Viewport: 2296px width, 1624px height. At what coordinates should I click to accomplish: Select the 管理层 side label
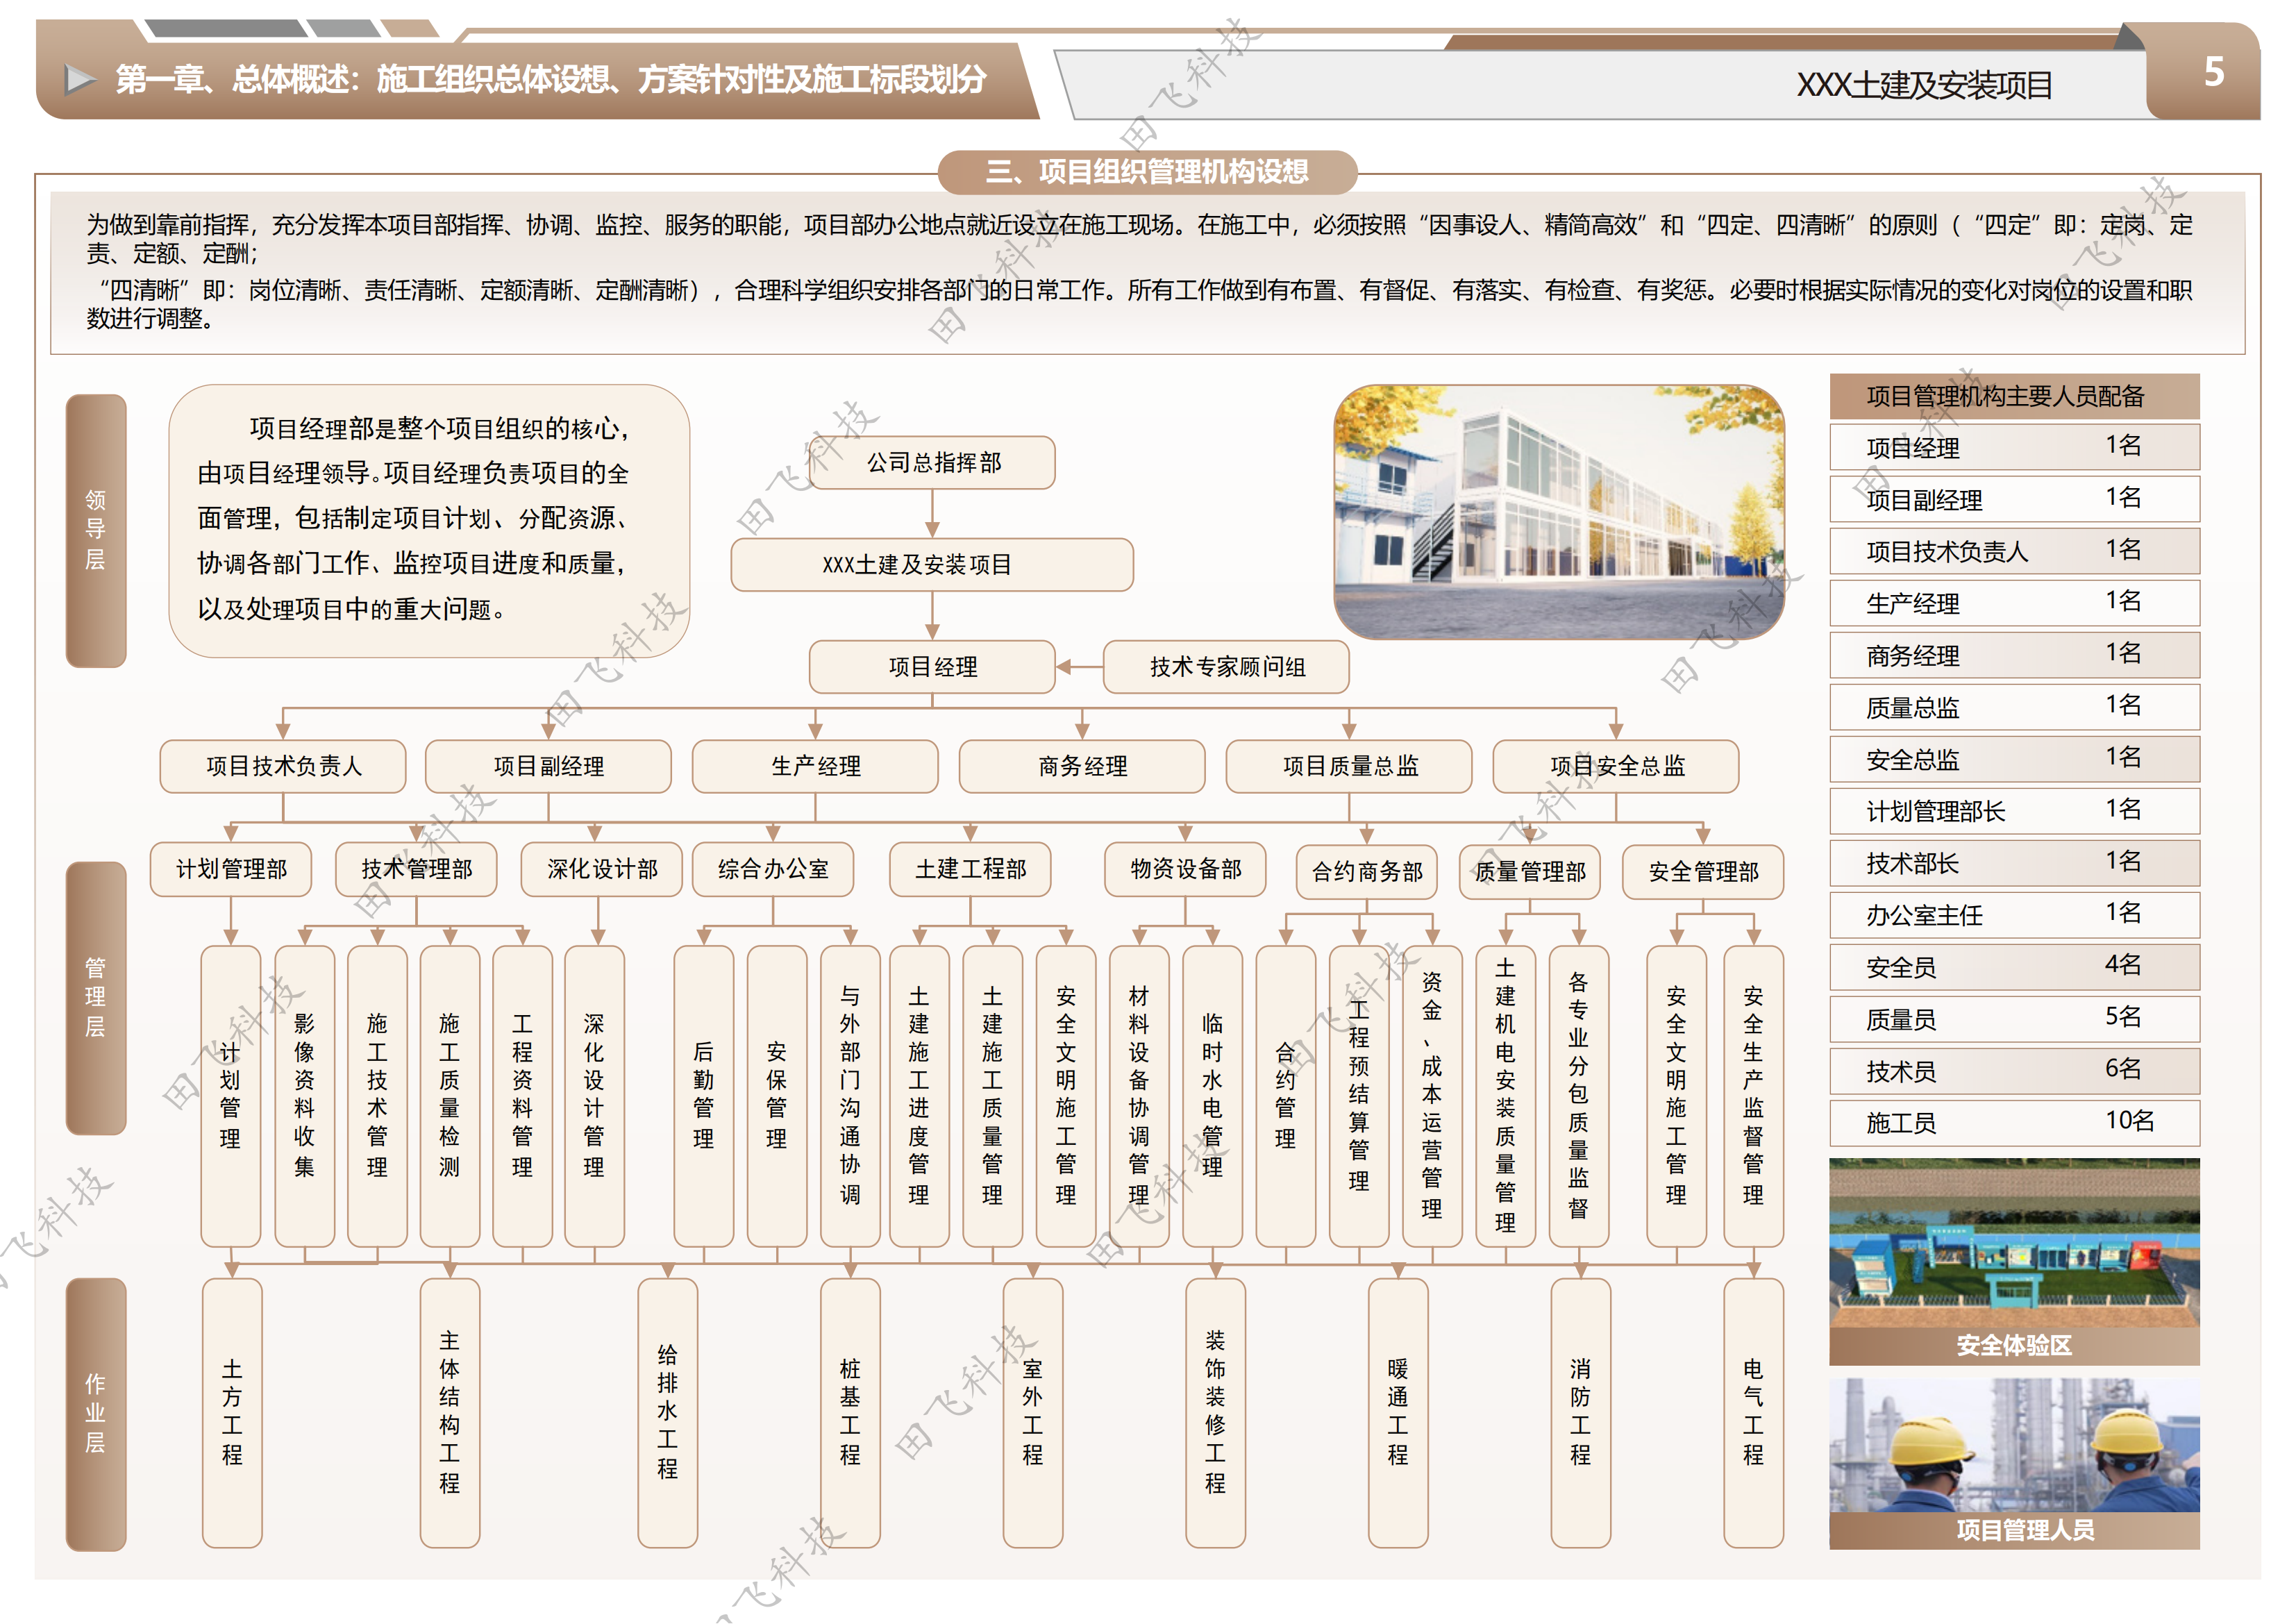pos(96,997)
